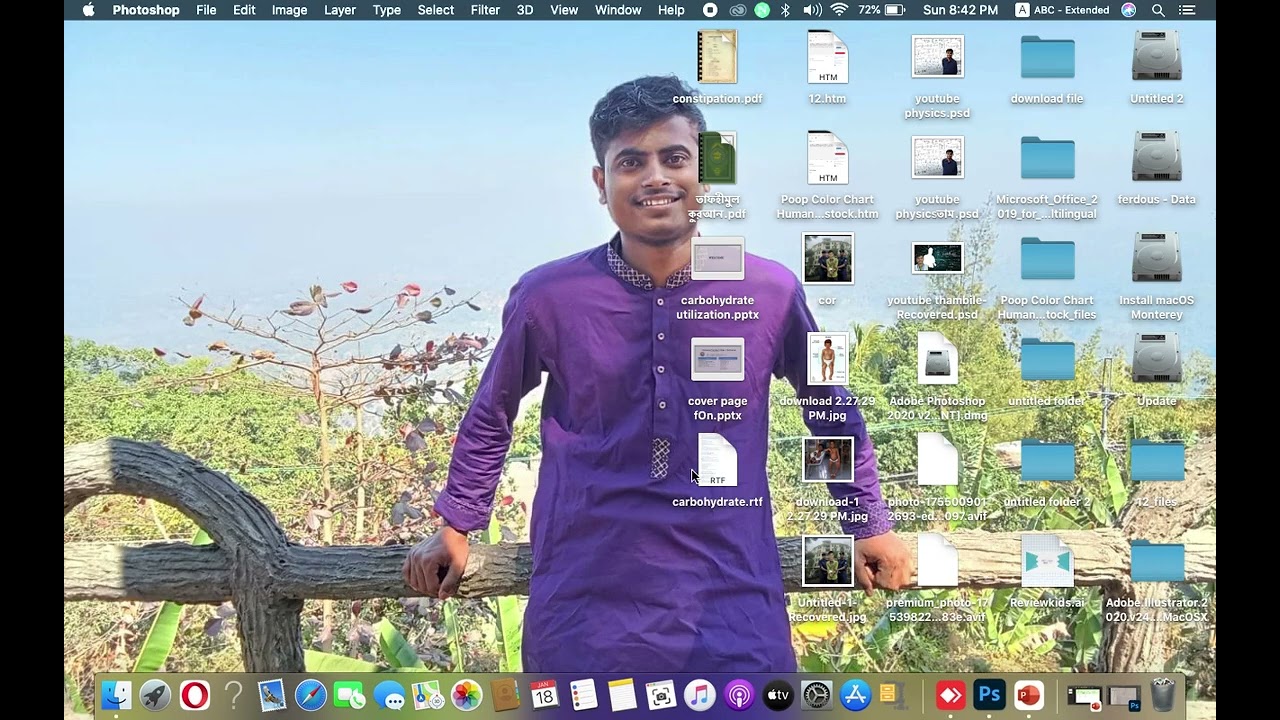Viewport: 1280px width, 720px height.
Task: Open the Trash in the Dock
Action: (1163, 695)
